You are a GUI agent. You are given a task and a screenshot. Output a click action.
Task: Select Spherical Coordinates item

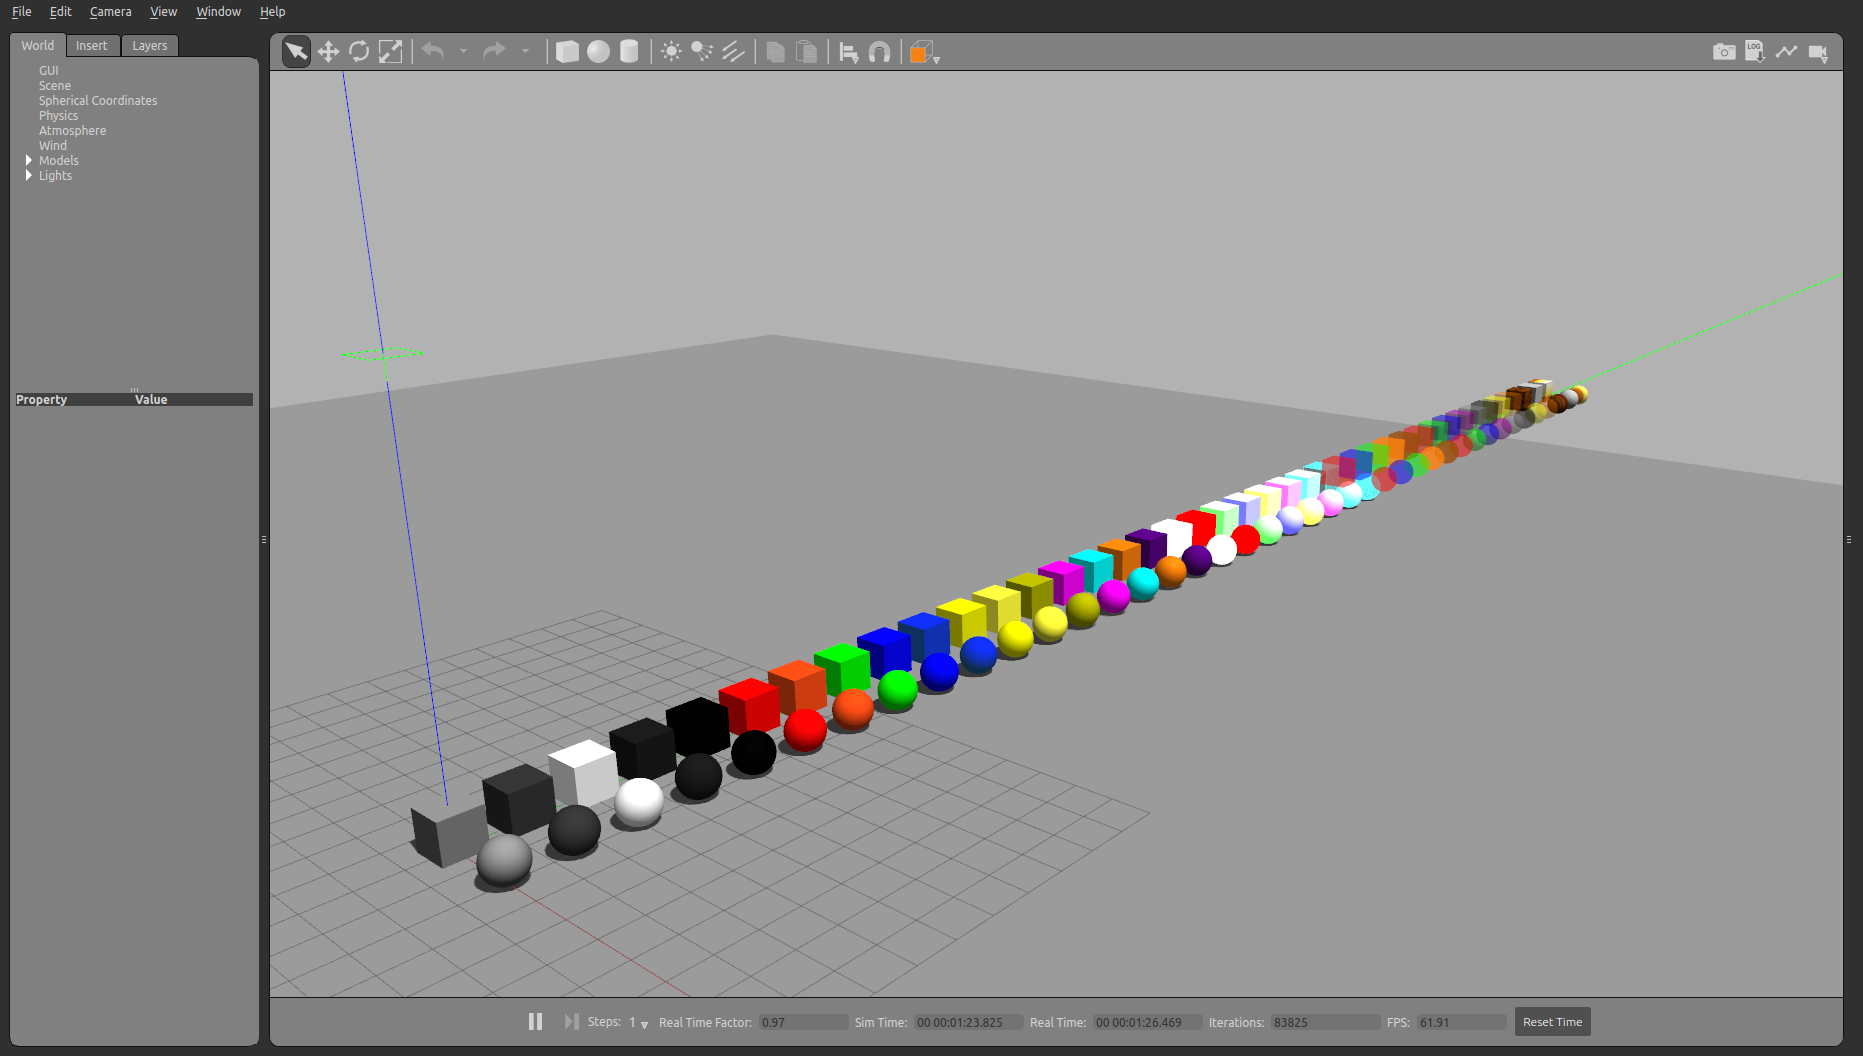(98, 100)
